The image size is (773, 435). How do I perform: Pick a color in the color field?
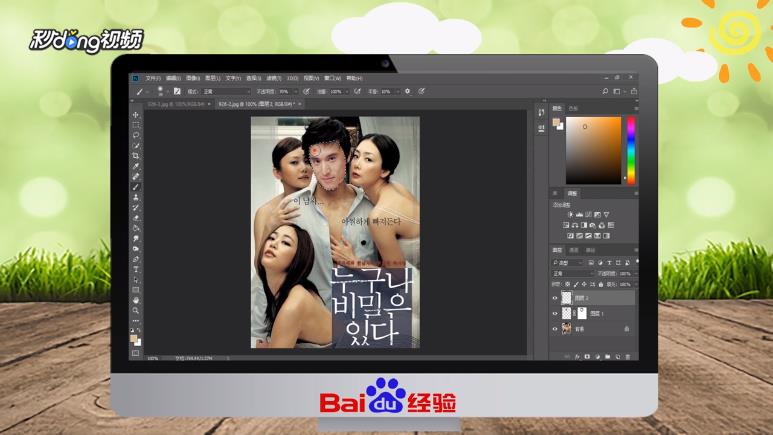(594, 150)
